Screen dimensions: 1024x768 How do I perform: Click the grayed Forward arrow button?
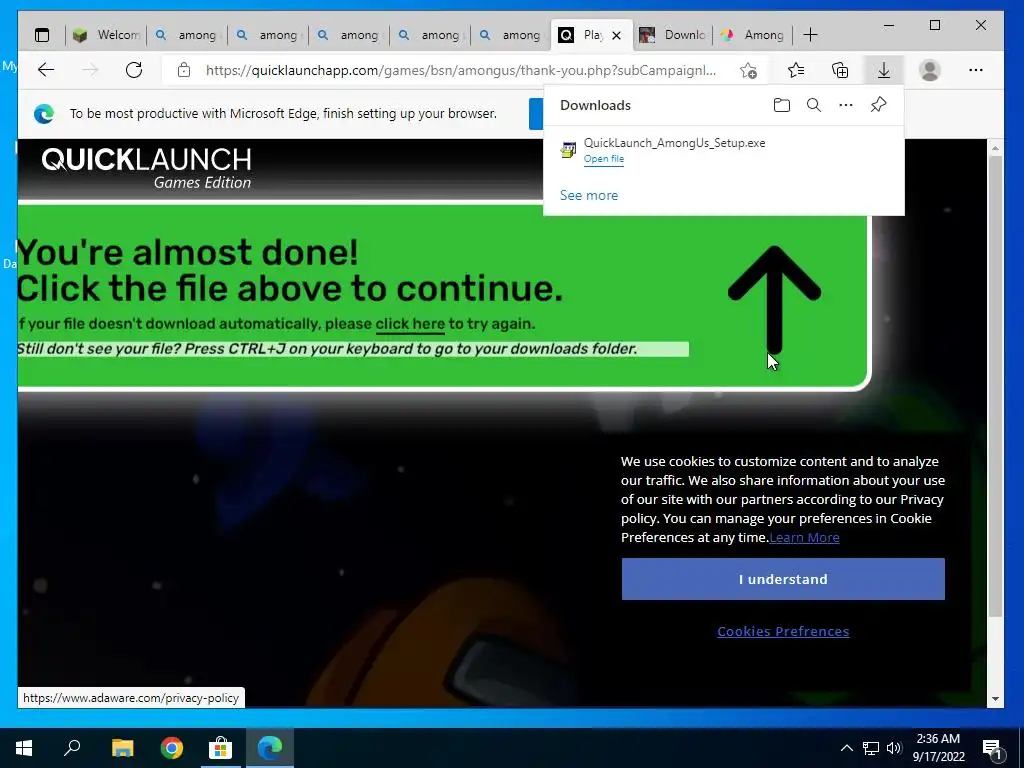[90, 70]
